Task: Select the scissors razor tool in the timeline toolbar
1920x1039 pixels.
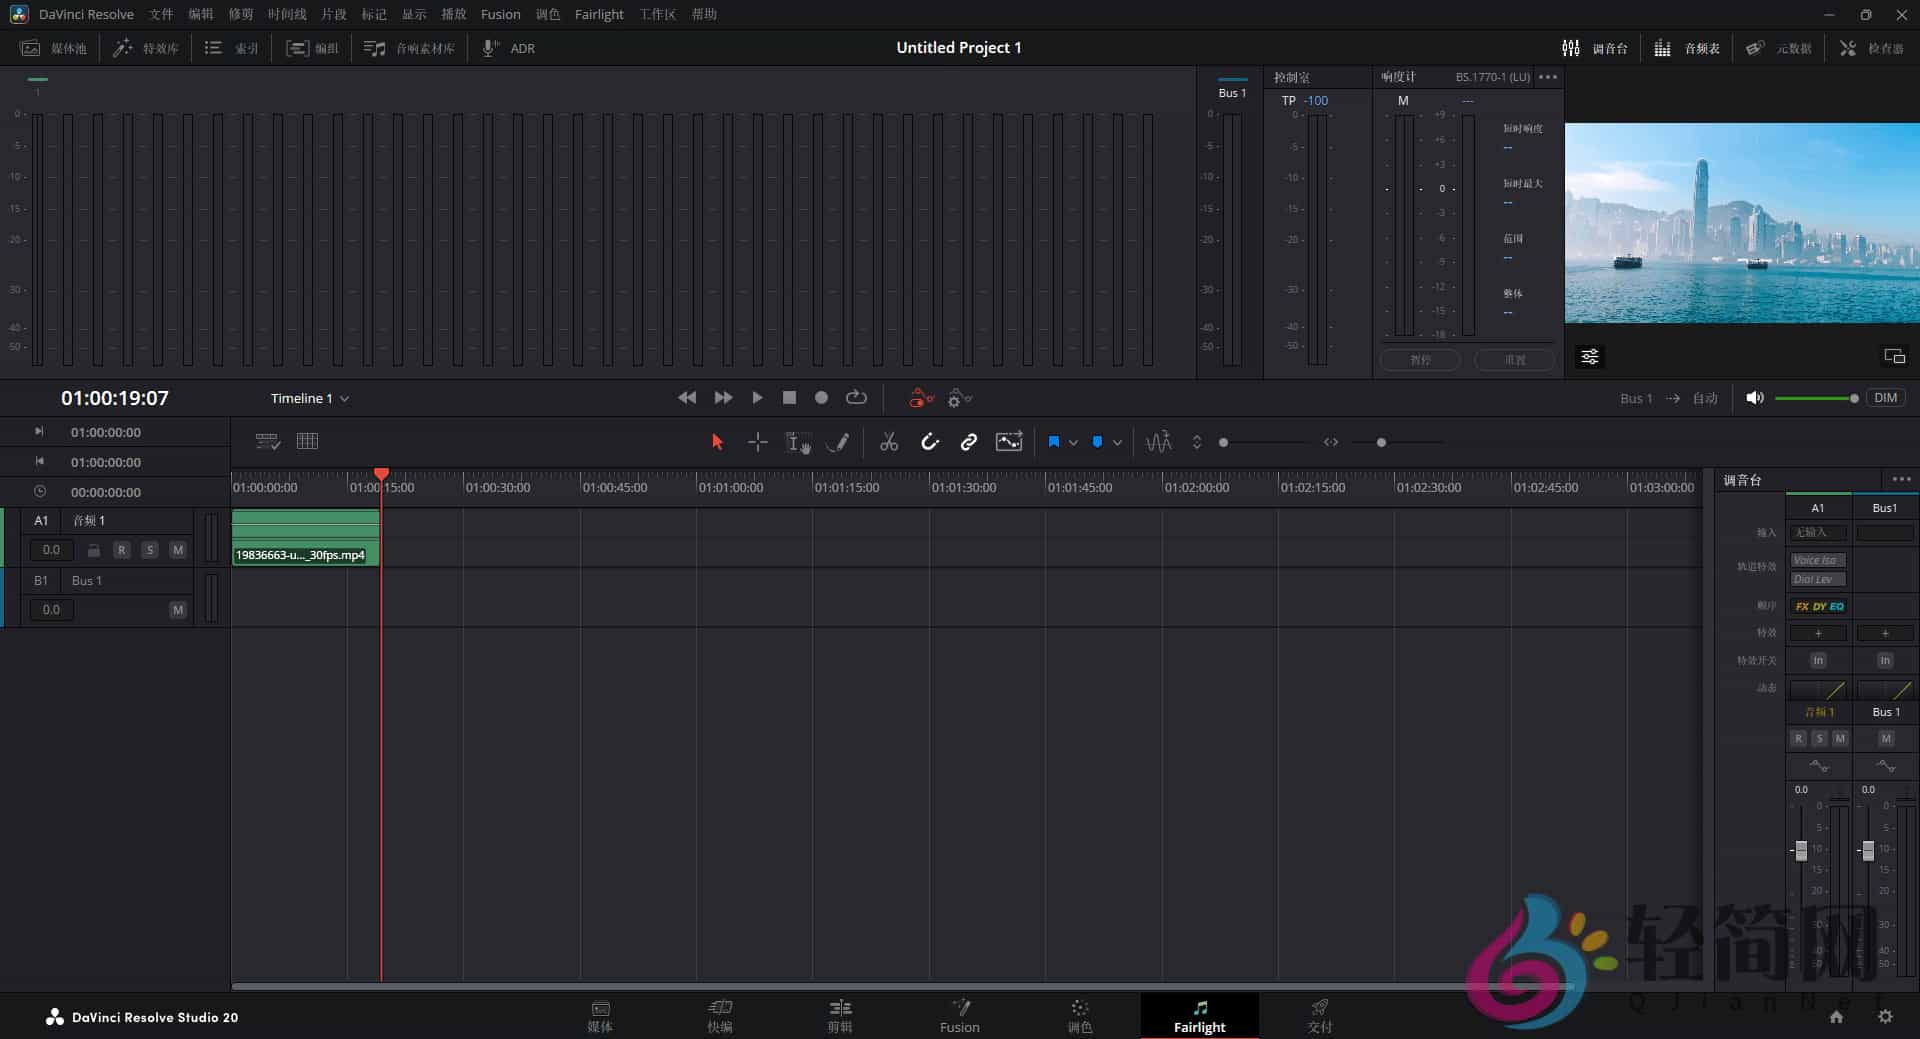Action: (x=889, y=441)
